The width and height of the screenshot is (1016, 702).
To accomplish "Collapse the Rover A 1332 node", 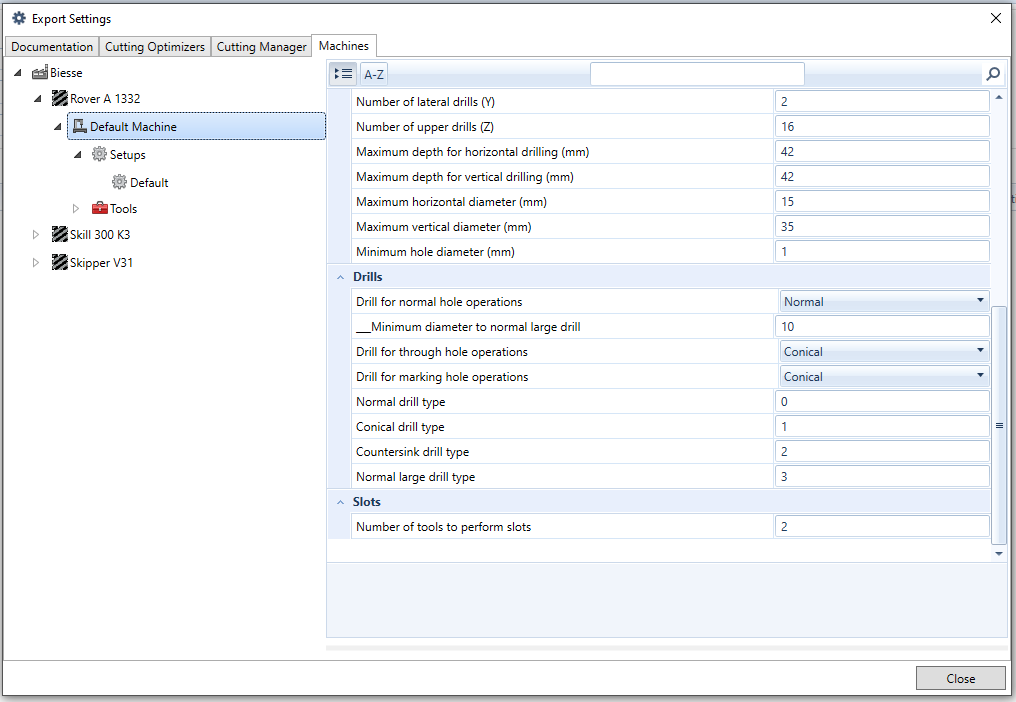I will [x=38, y=99].
